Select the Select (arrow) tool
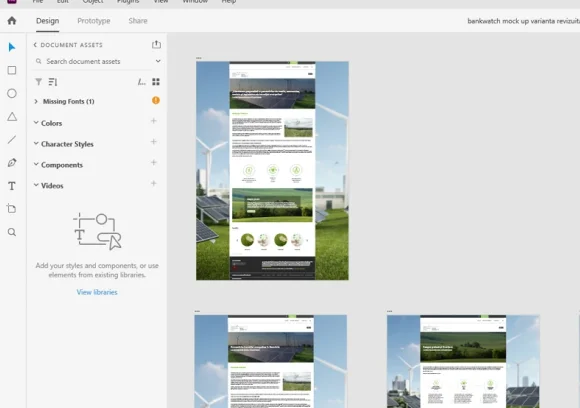The image size is (580, 408). [x=12, y=47]
